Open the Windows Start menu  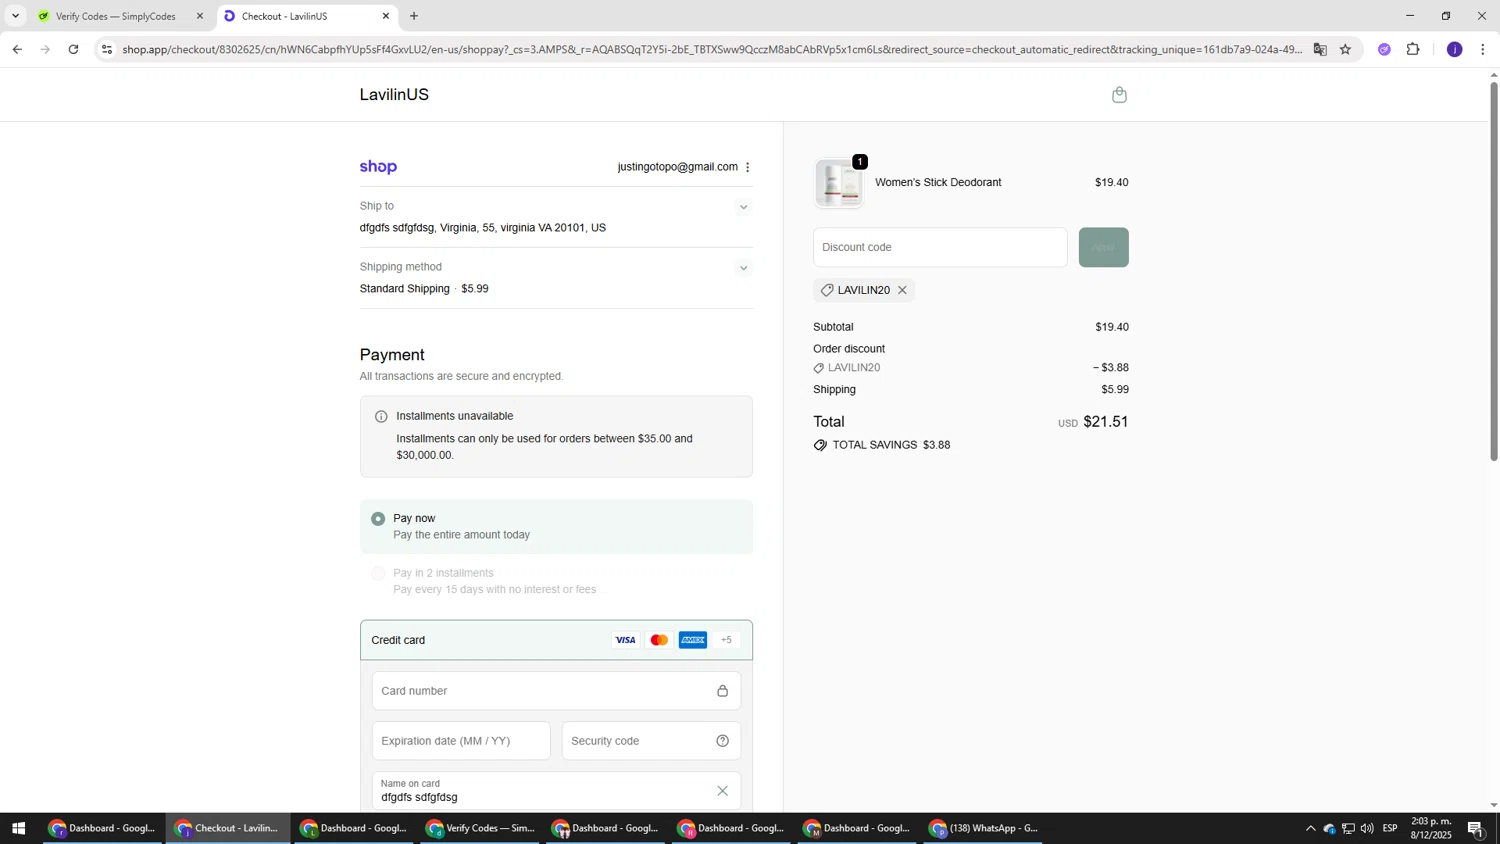point(17,828)
